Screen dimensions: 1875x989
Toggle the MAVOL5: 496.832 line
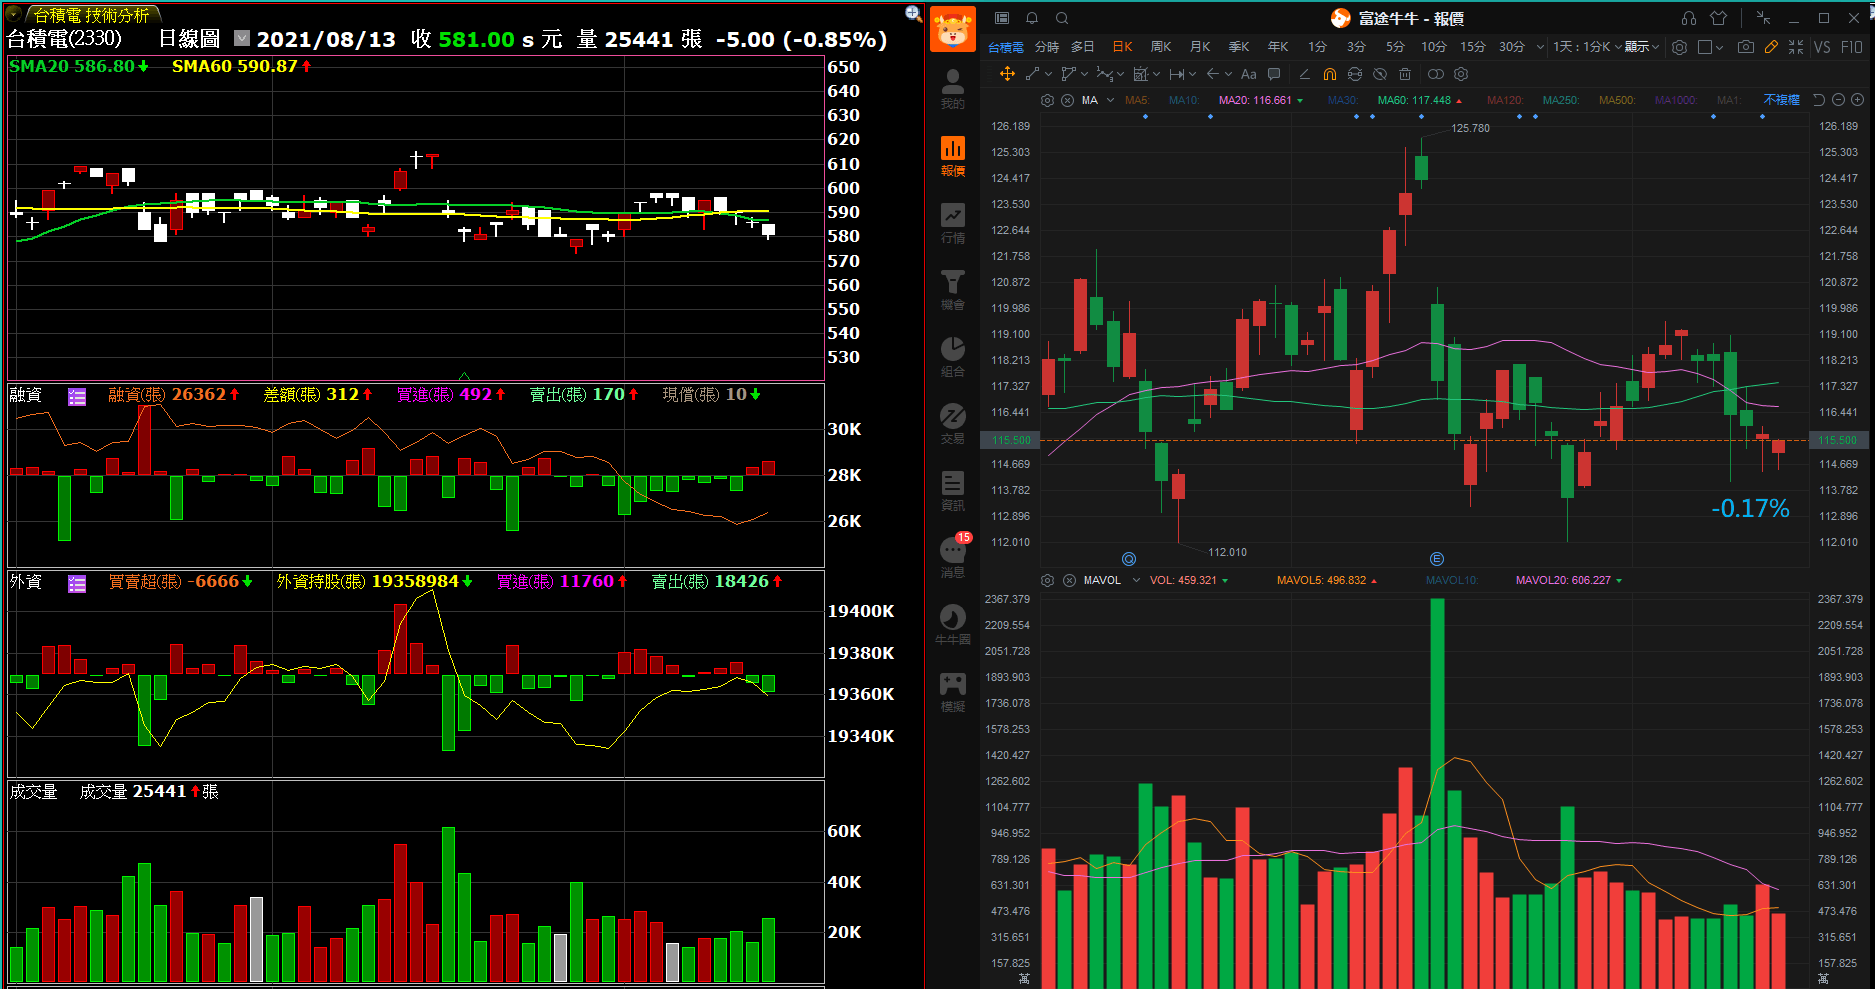(1321, 580)
